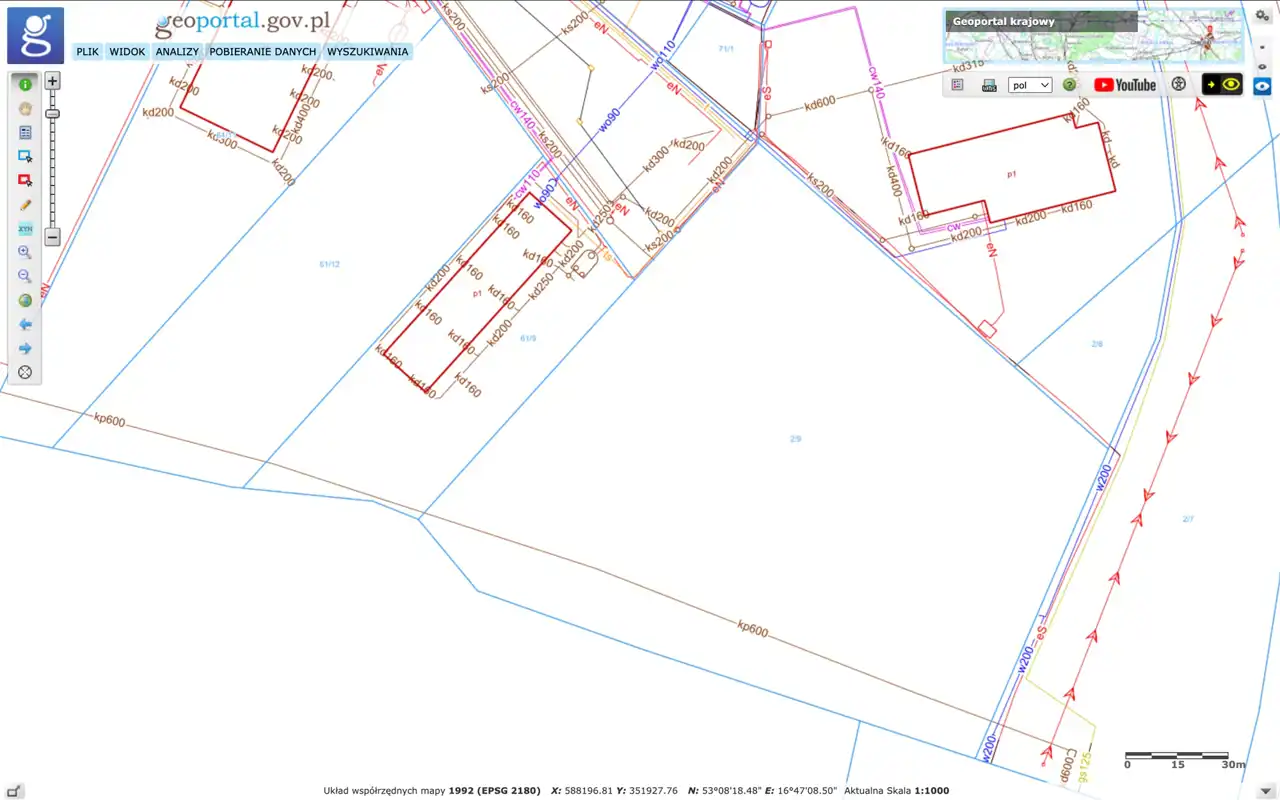Screen dimensions: 1280x800
Task: Open the POBIERANIE DANYCH menu
Action: [x=263, y=51]
